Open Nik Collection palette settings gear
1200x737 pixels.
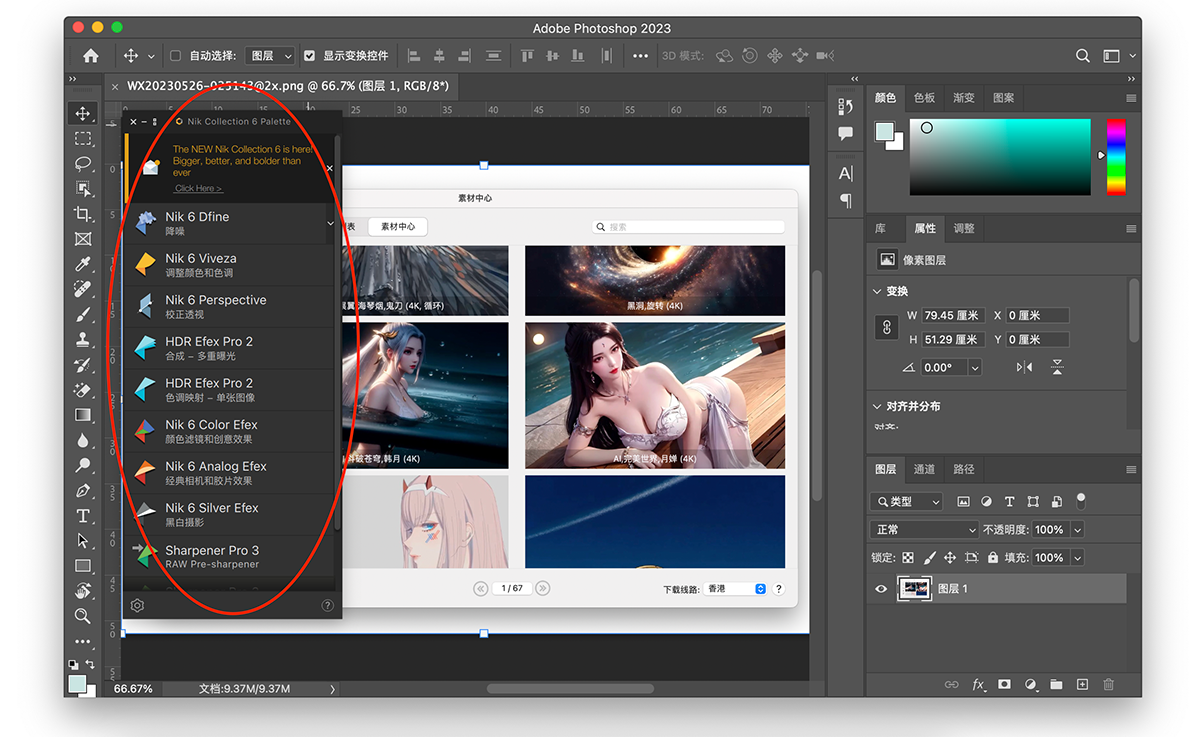point(138,605)
